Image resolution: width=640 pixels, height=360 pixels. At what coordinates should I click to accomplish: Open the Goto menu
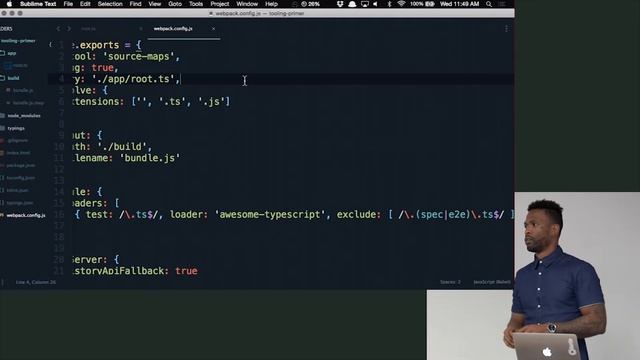(175, 4)
